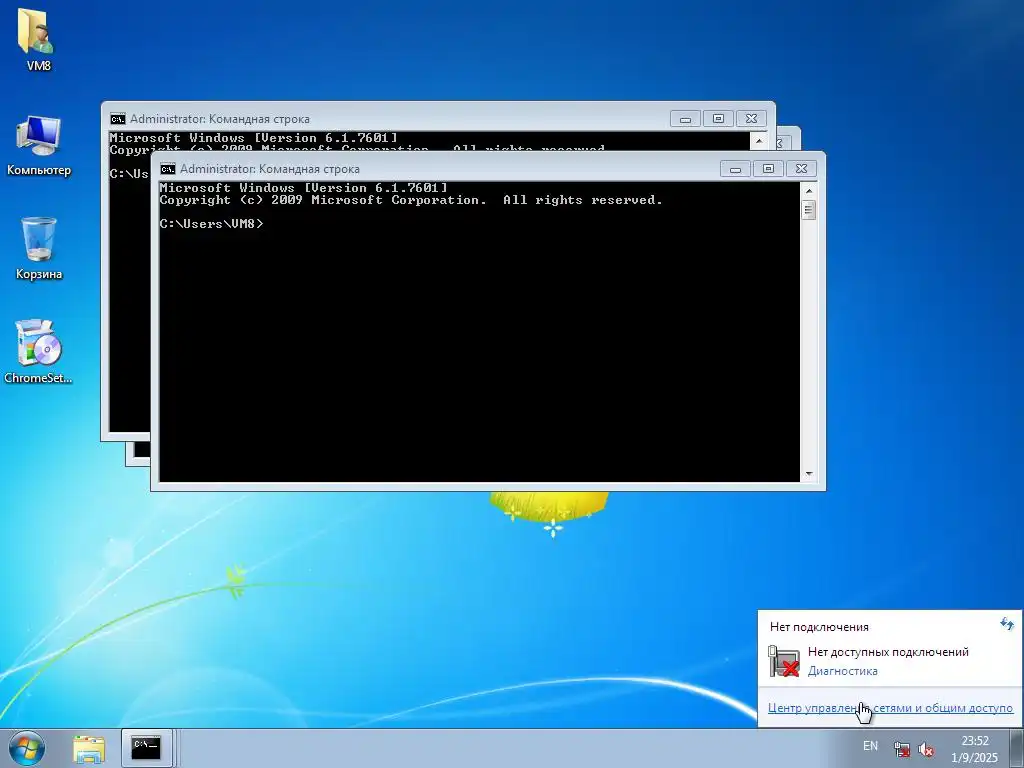Viewport: 1024px width, 768px height.
Task: Maximize the back Command Prompt window
Action: click(718, 119)
